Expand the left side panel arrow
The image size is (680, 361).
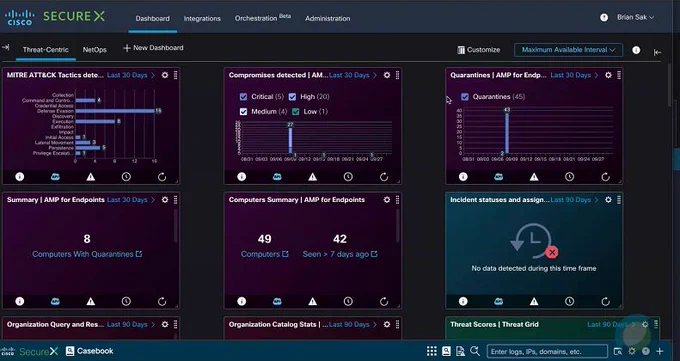coord(6,47)
